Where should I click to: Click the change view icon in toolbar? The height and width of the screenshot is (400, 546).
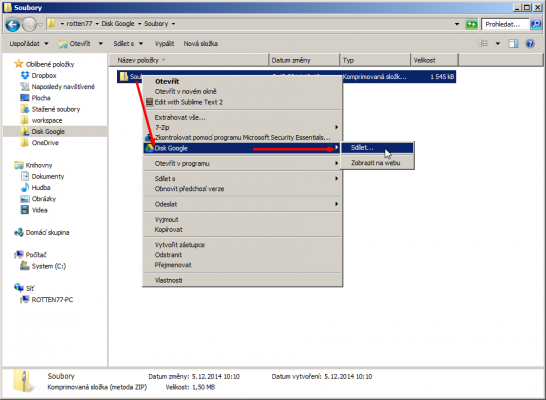click(483, 44)
